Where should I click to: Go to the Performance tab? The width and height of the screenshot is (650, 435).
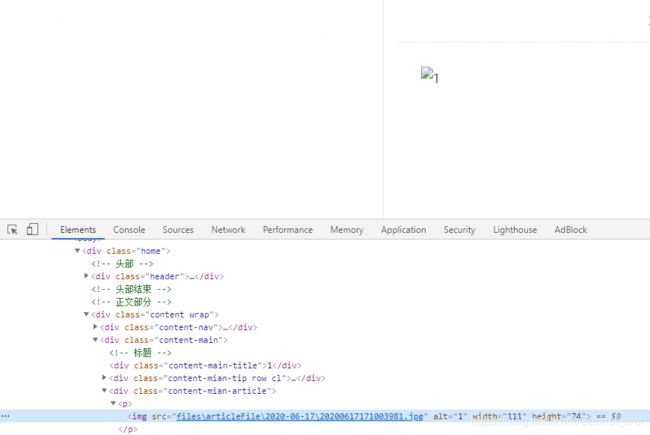288,230
